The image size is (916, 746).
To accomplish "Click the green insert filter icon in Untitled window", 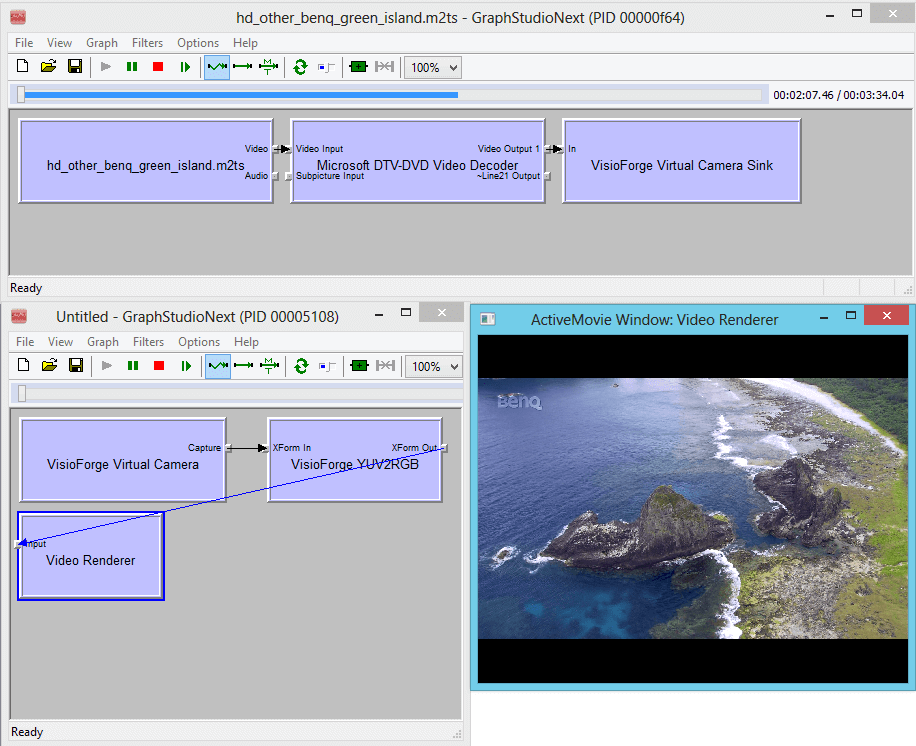I will point(359,366).
